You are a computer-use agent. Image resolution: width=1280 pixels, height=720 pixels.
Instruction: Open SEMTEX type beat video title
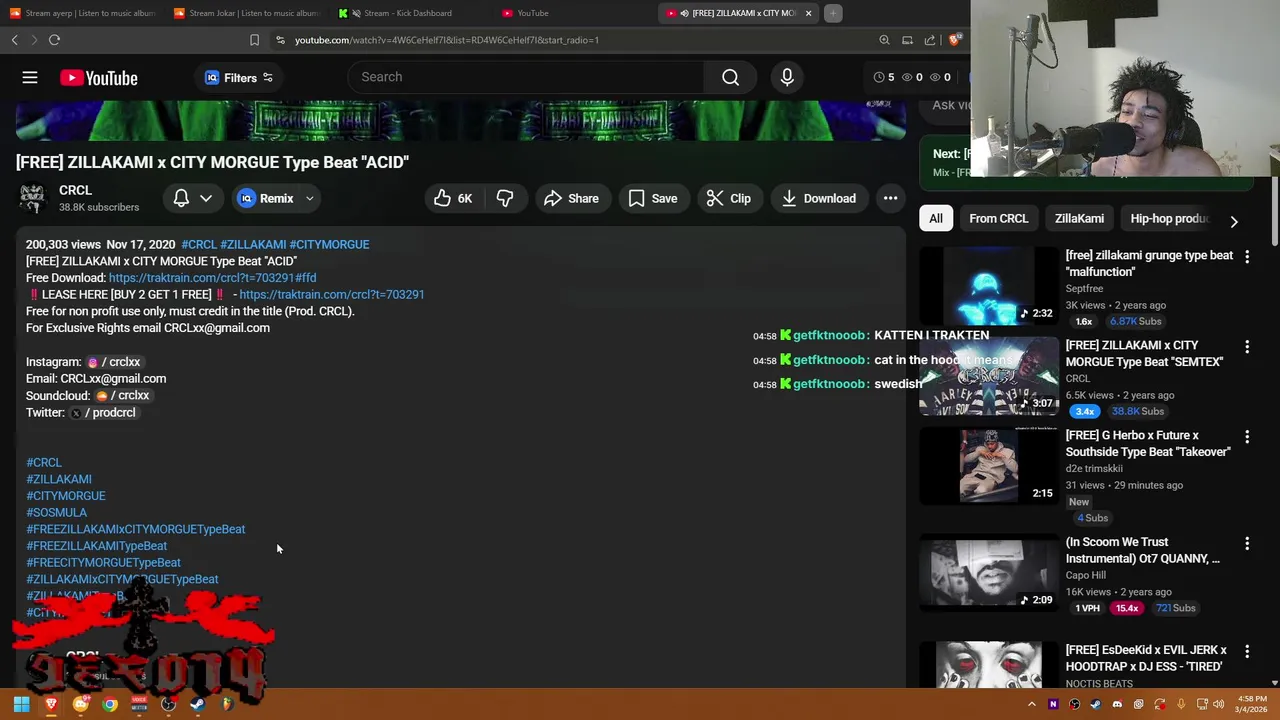point(1144,353)
